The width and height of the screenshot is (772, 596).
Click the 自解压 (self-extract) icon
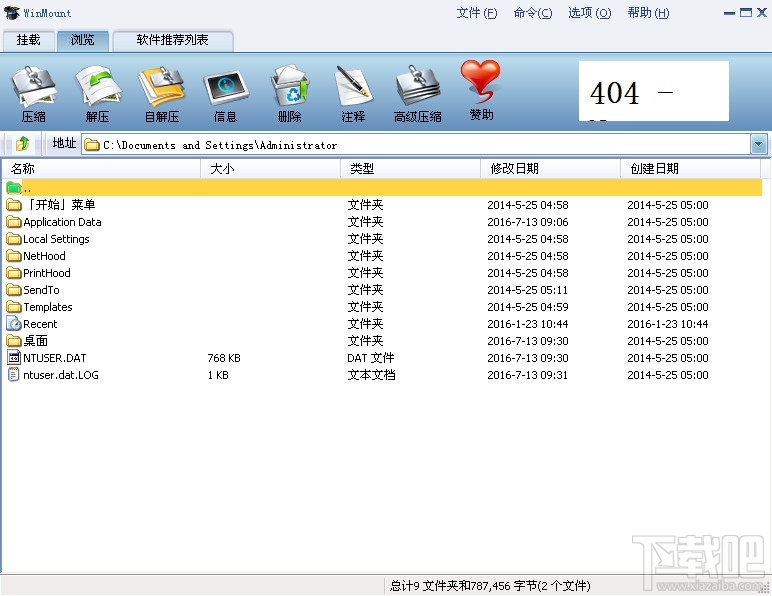[x=161, y=87]
